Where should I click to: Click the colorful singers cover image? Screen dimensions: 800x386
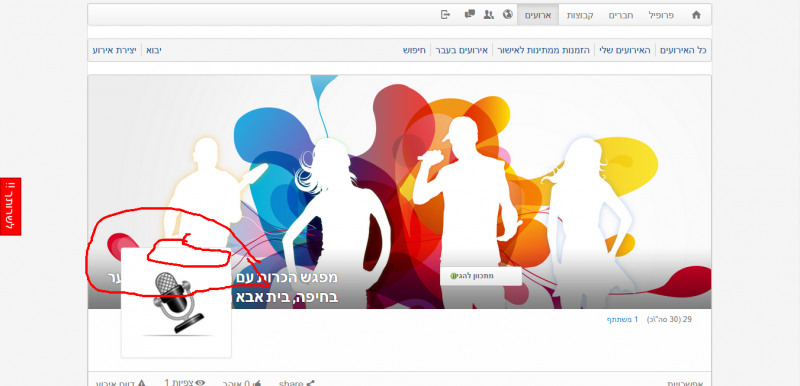[x=399, y=192]
